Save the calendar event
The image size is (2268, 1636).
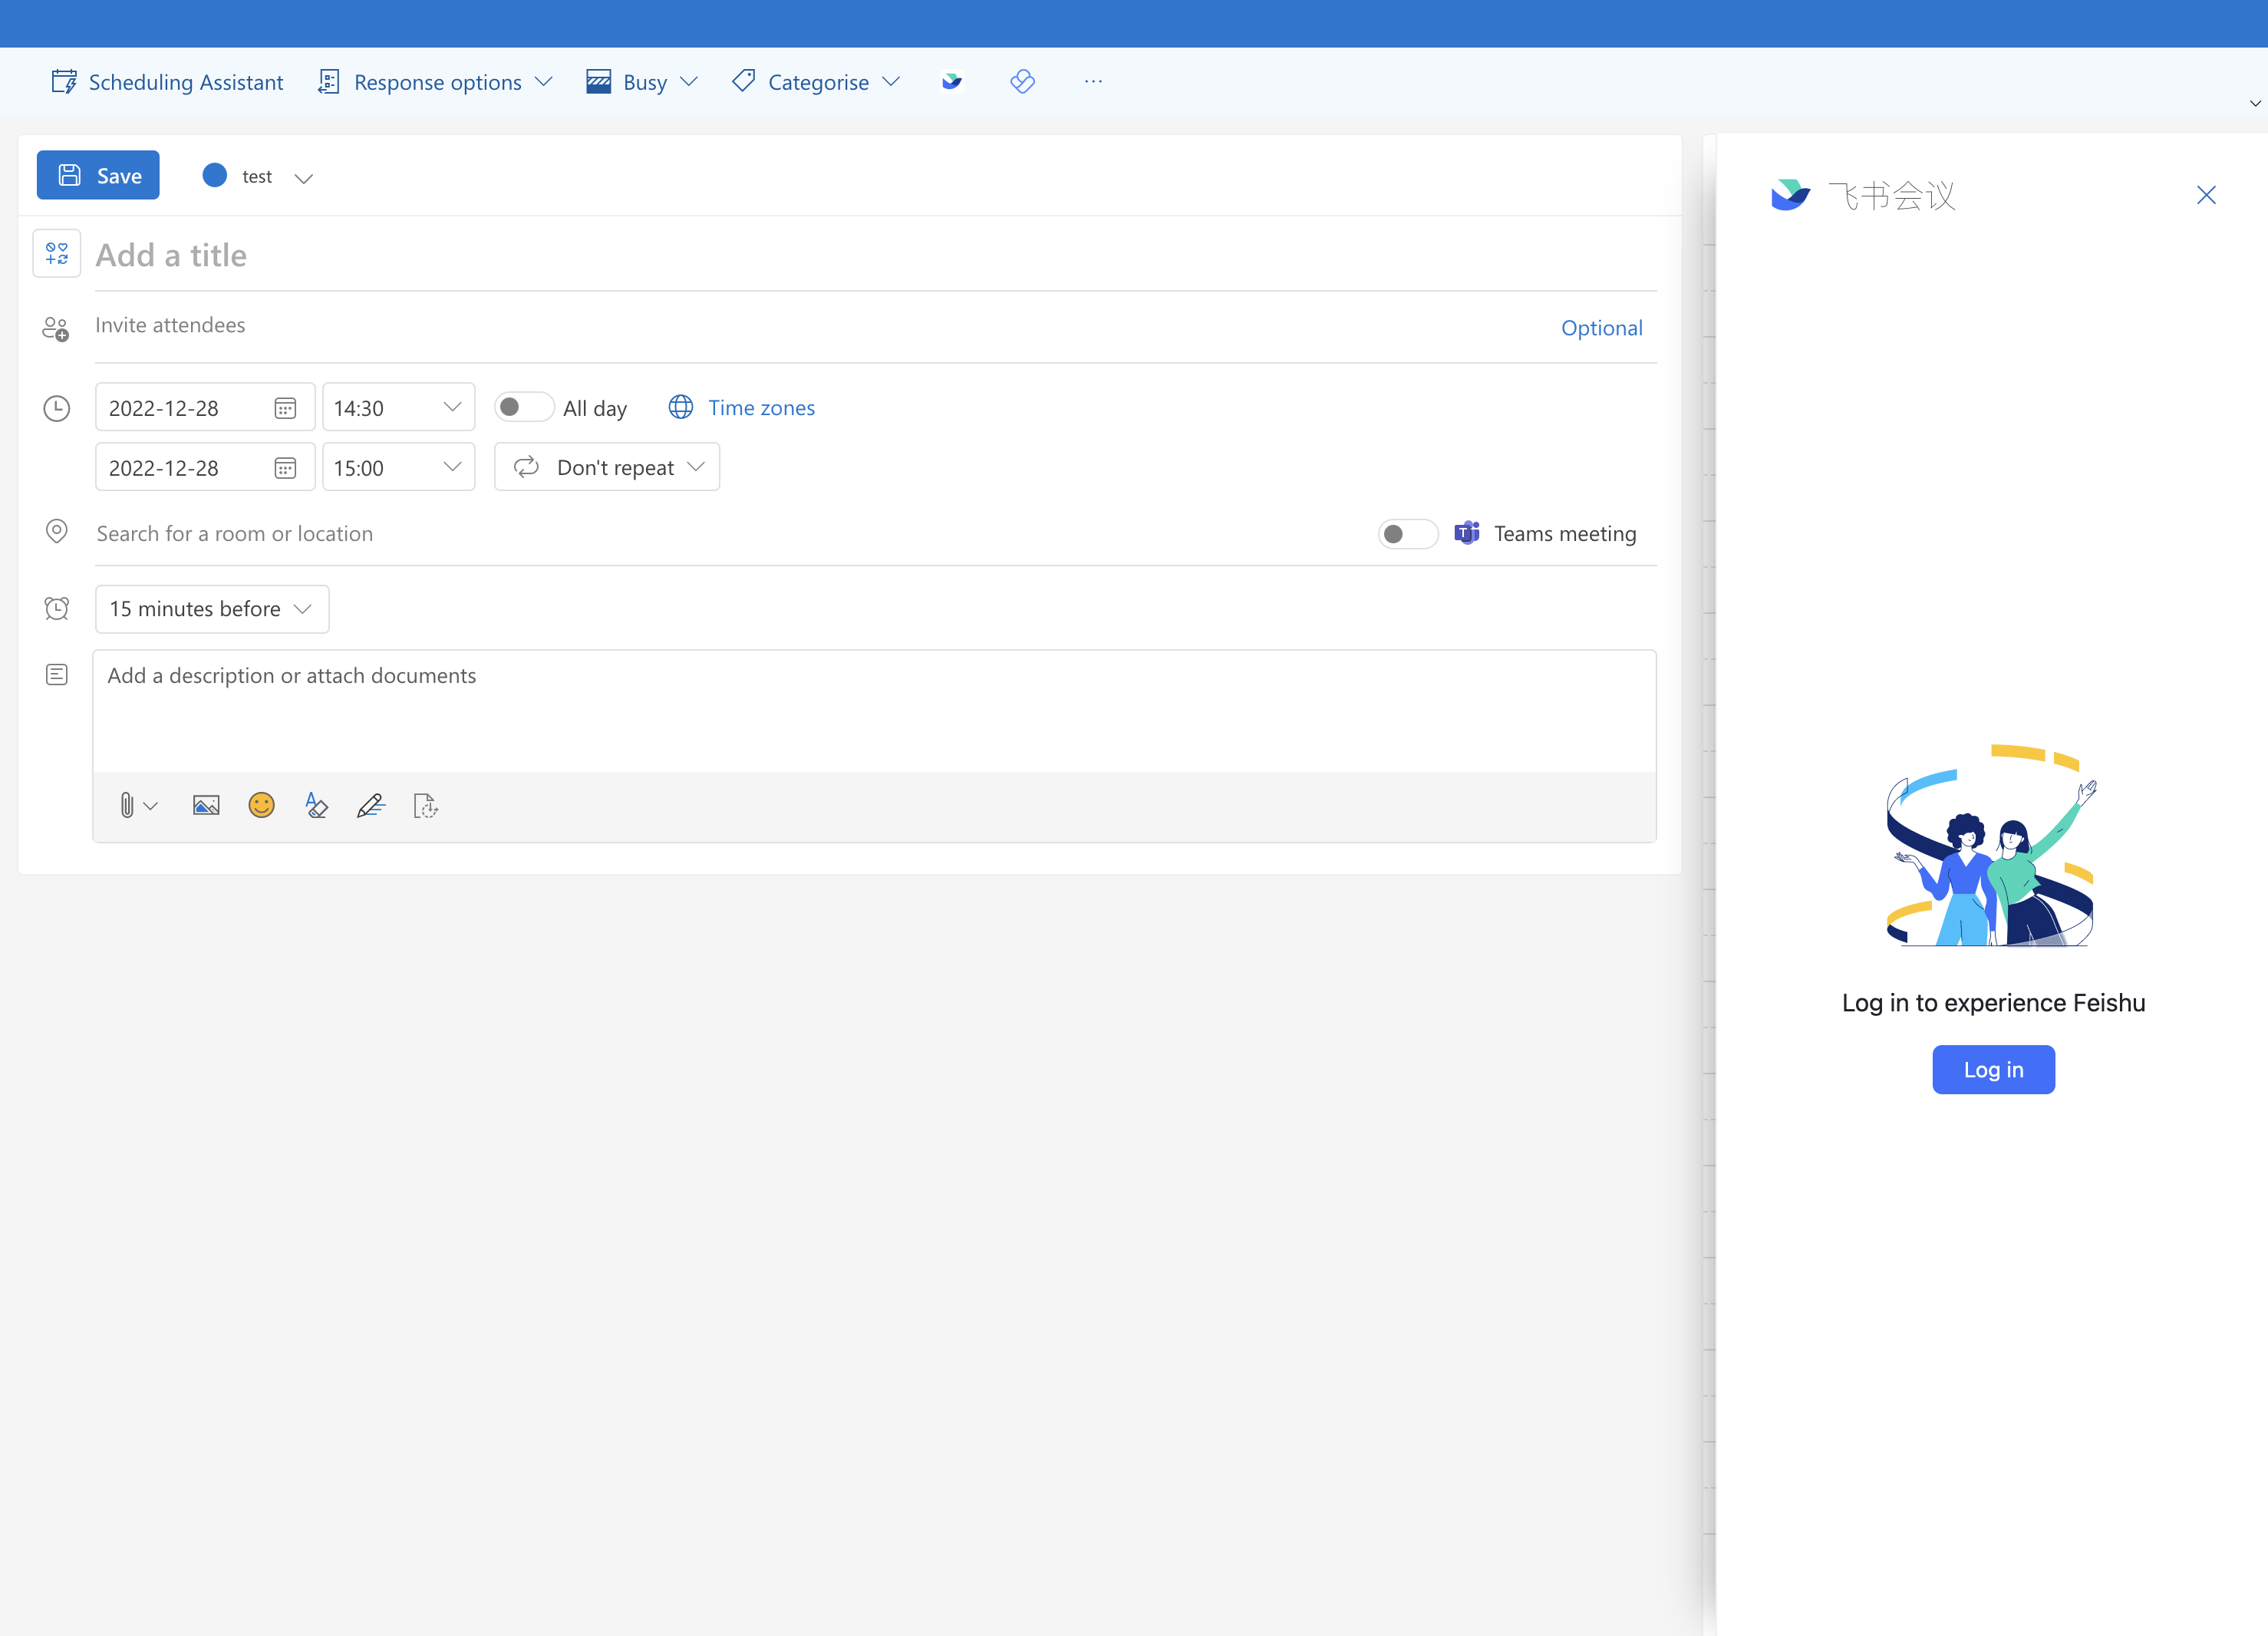click(97, 174)
